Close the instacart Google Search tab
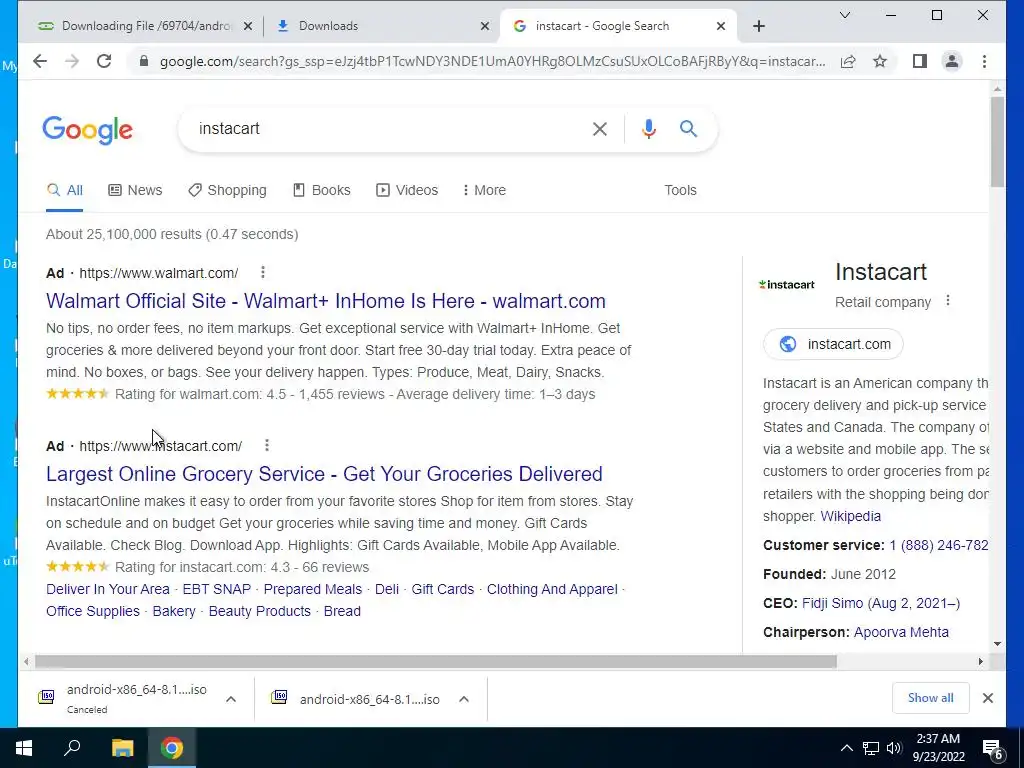This screenshot has width=1024, height=768. click(720, 26)
